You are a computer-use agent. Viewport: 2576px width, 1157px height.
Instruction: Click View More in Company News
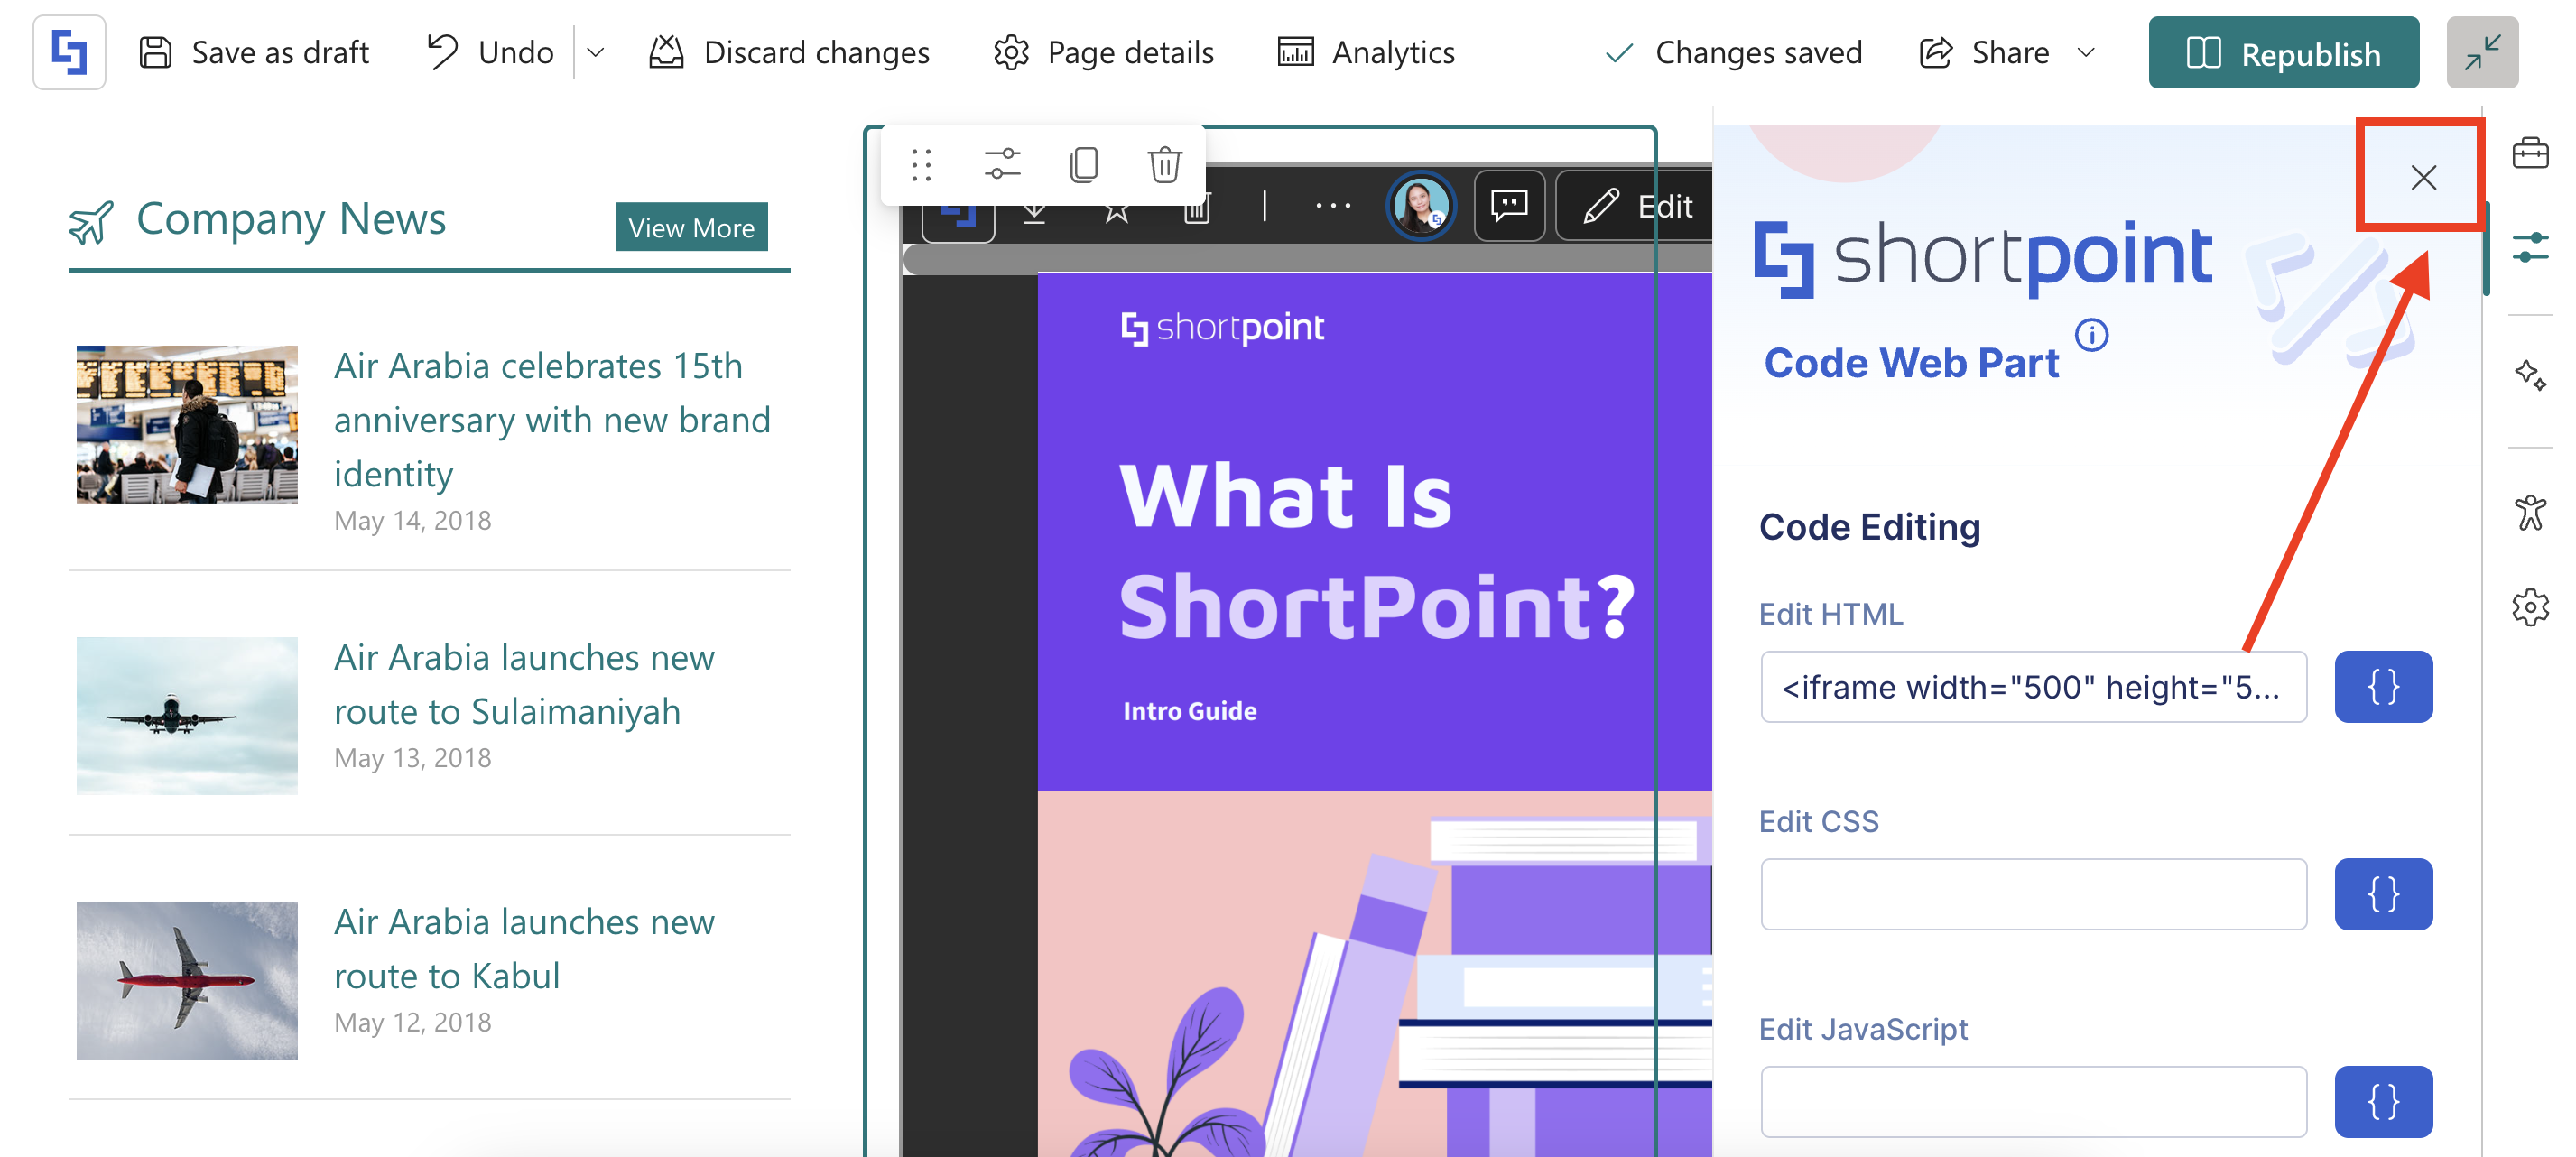click(x=690, y=227)
